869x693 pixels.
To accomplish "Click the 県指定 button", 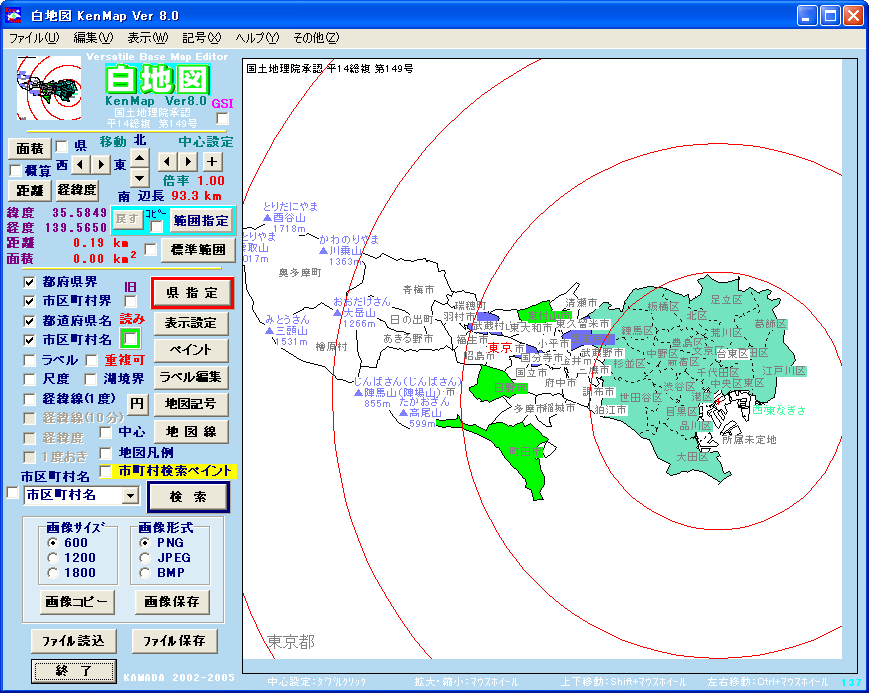I will pyautogui.click(x=192, y=293).
